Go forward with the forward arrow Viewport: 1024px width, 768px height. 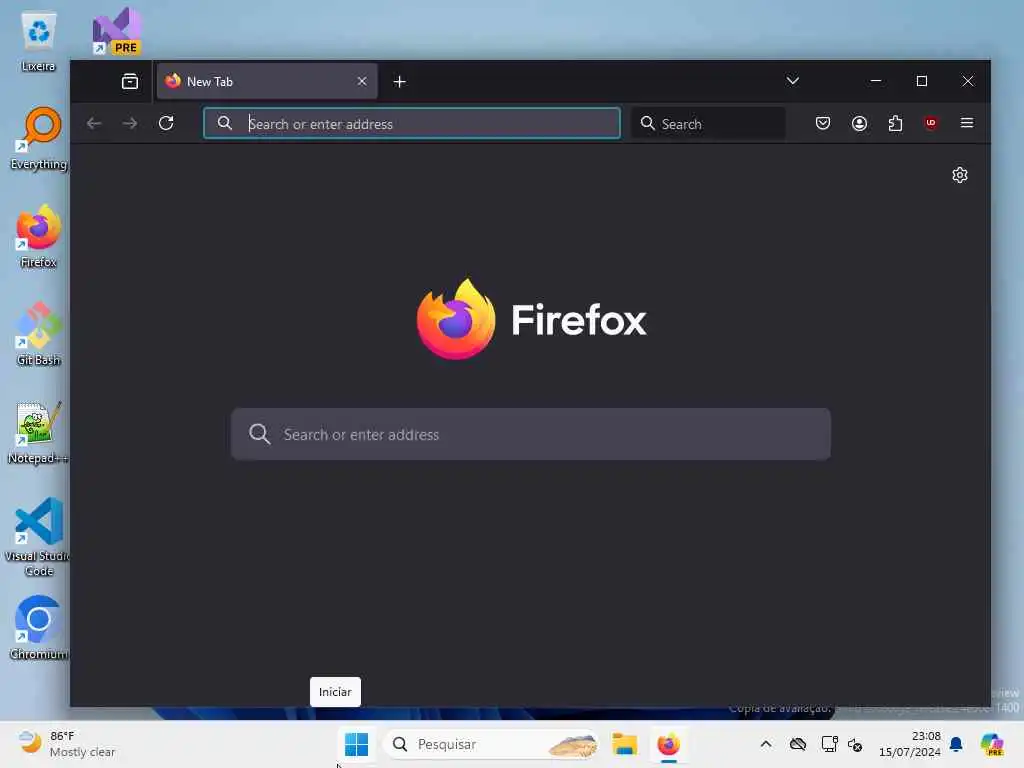point(130,123)
